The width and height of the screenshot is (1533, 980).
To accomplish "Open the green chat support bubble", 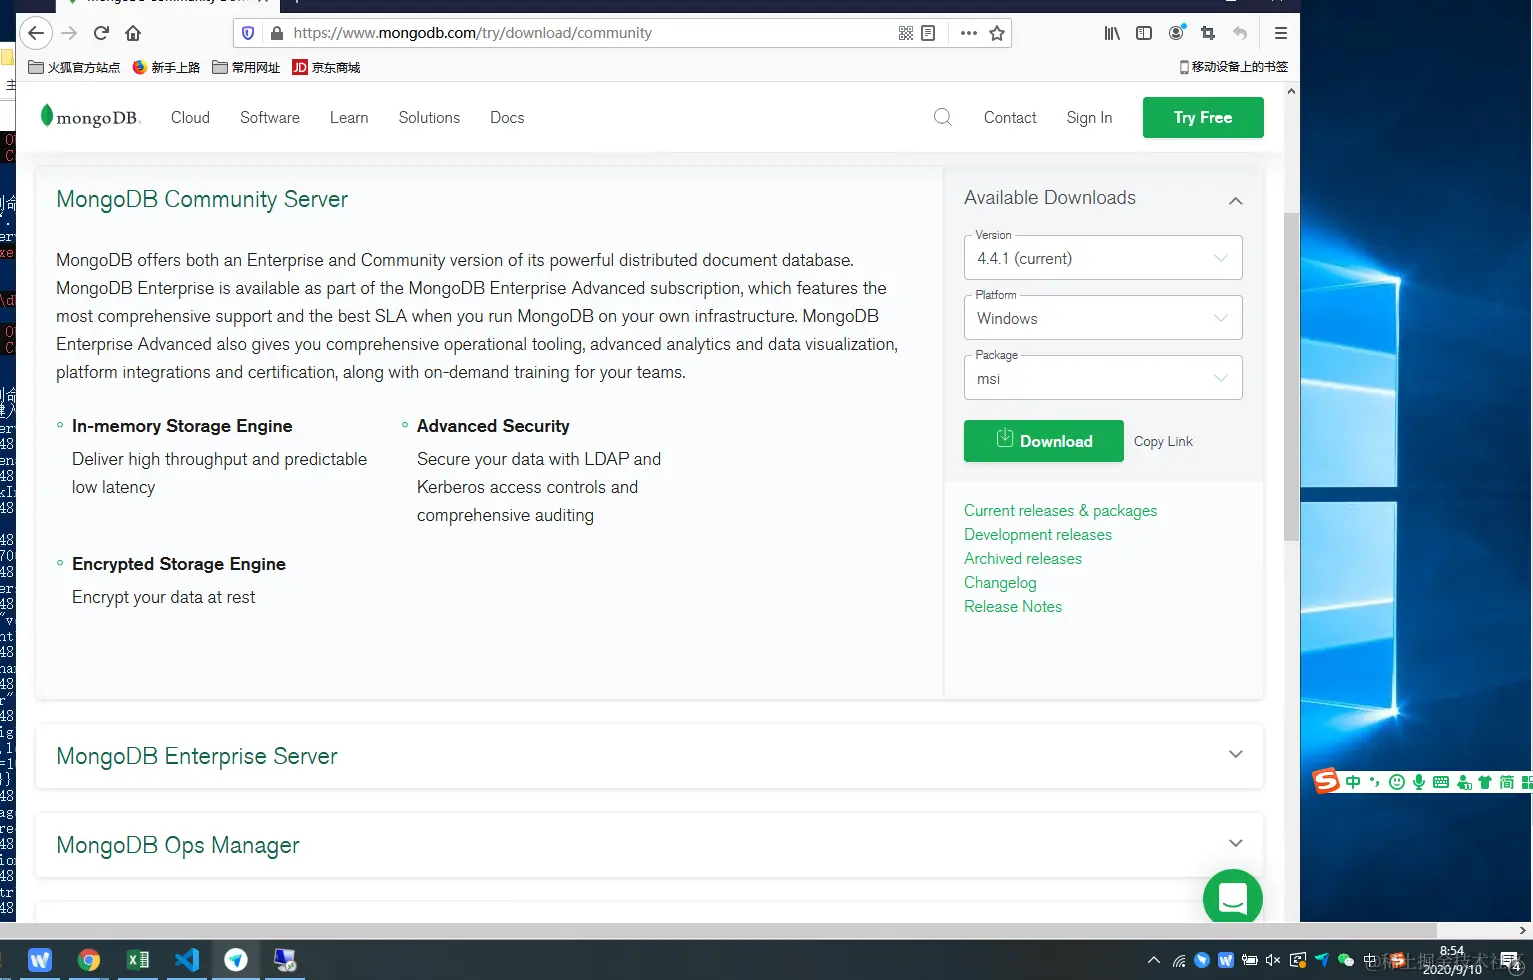I will (x=1233, y=897).
